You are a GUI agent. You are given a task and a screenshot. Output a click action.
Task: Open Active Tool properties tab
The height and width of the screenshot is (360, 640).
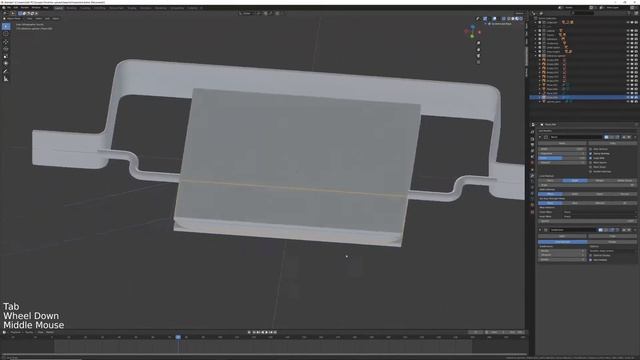(x=532, y=132)
